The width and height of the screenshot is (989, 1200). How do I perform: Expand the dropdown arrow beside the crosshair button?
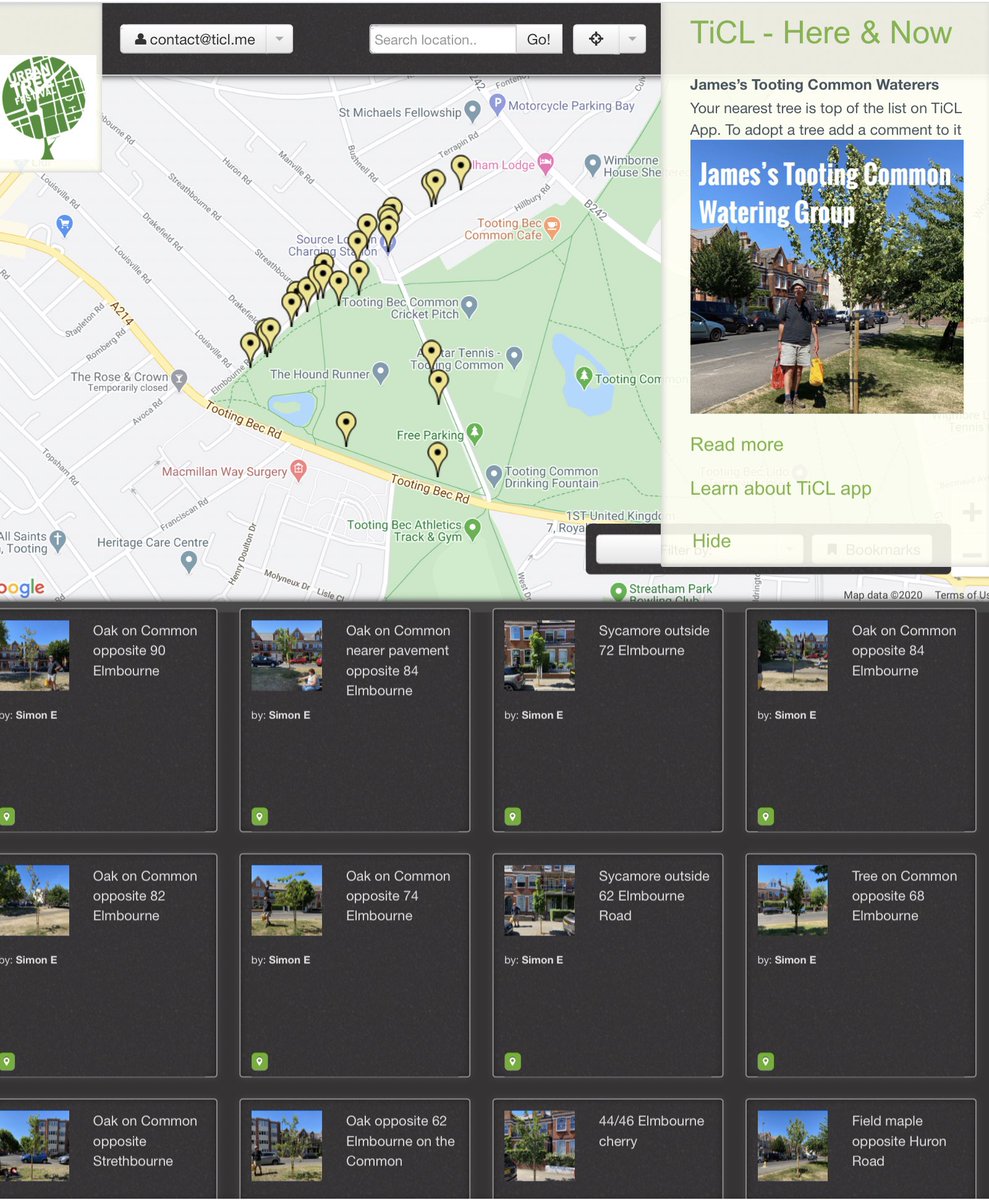[x=633, y=39]
